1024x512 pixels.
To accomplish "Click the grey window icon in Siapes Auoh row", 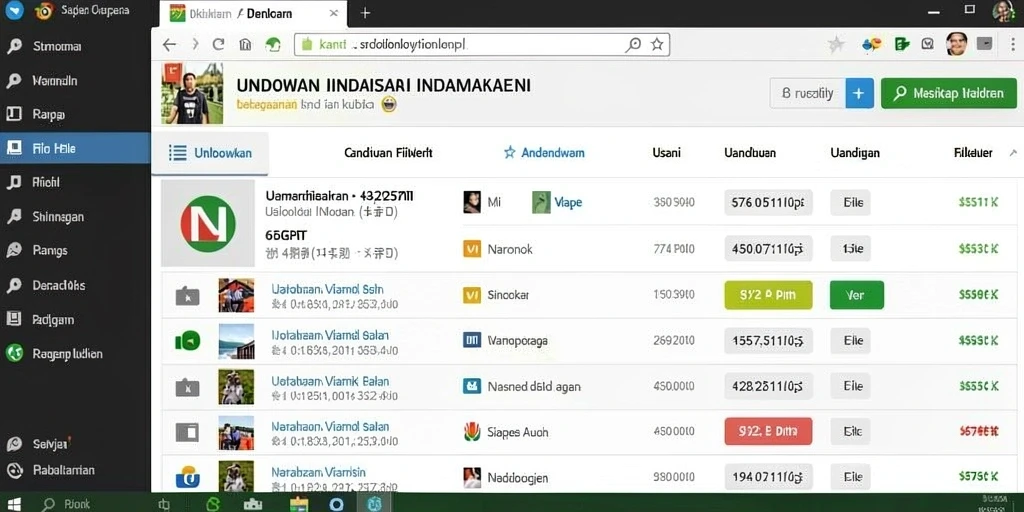I will (187, 432).
